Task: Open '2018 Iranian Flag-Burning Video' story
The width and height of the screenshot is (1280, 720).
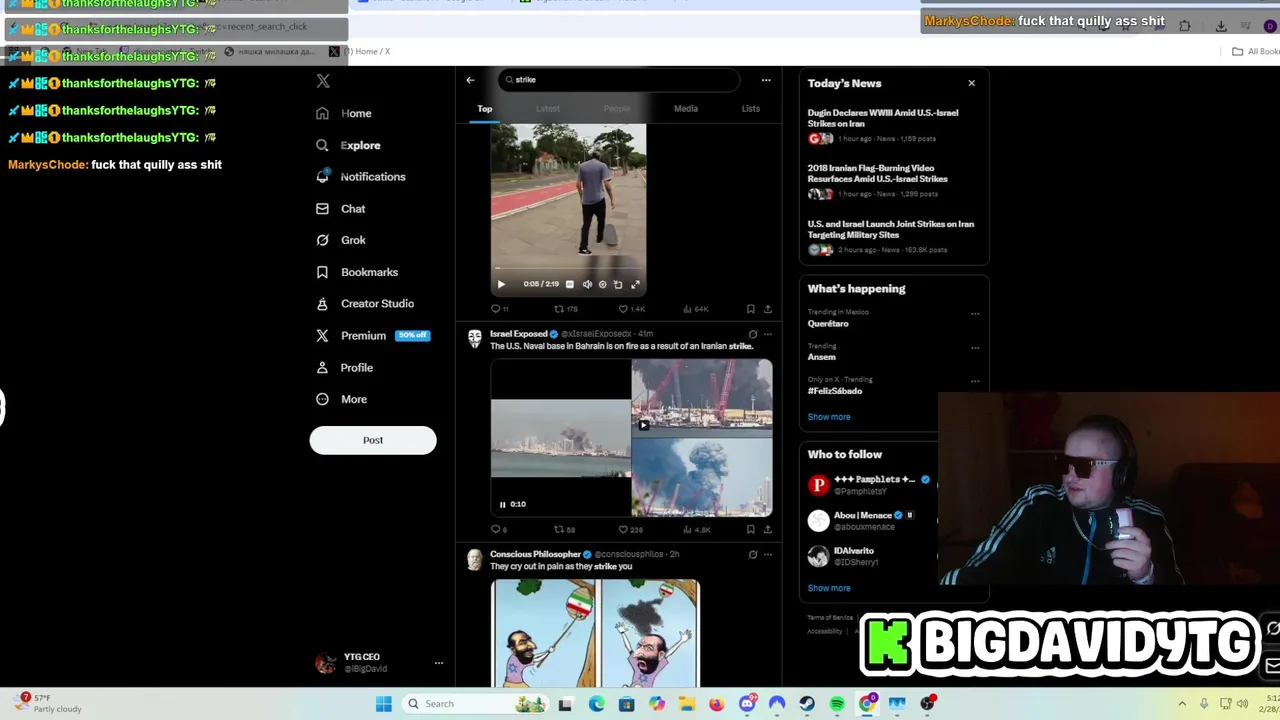Action: coord(878,174)
